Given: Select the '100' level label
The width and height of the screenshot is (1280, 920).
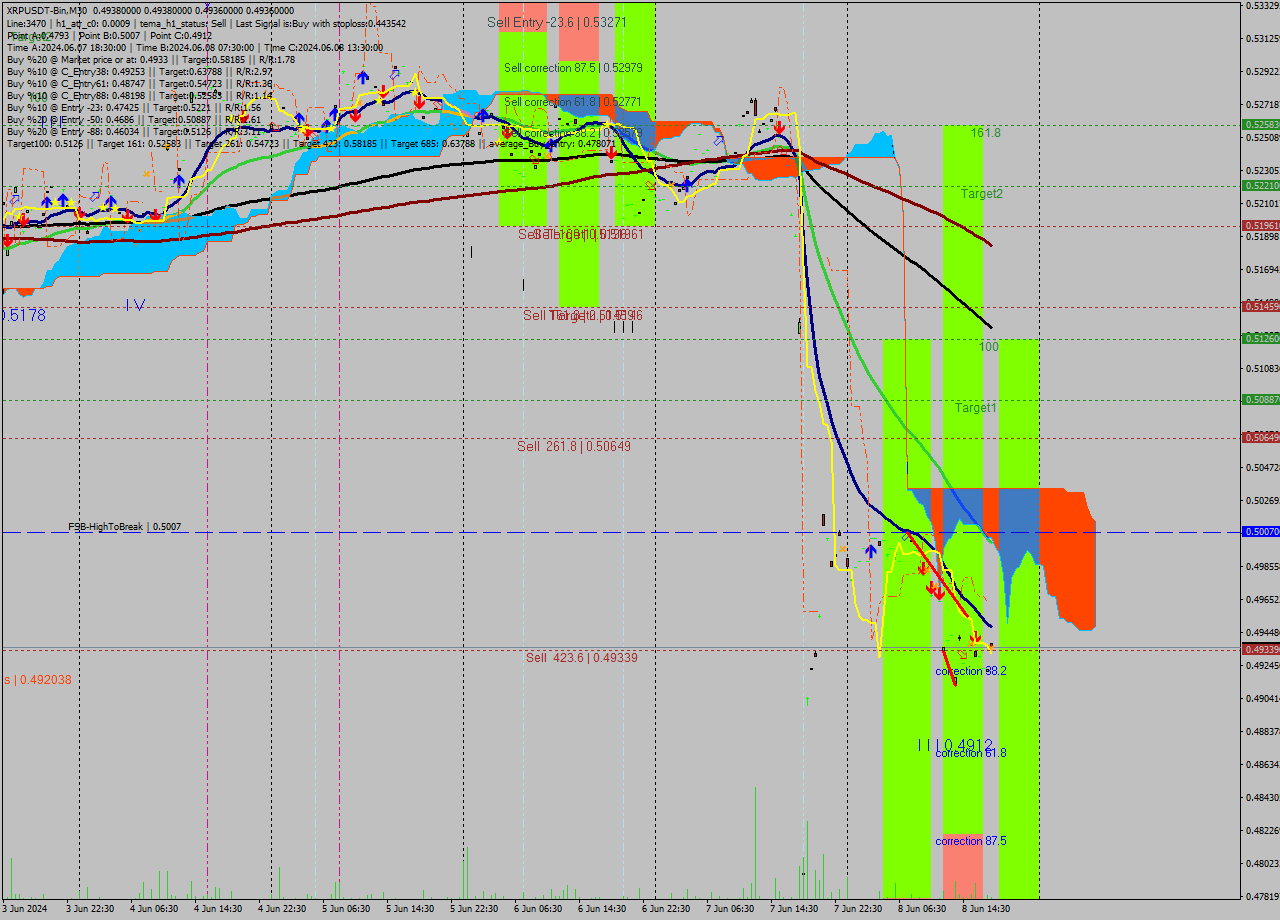Looking at the screenshot, I should (x=988, y=347).
